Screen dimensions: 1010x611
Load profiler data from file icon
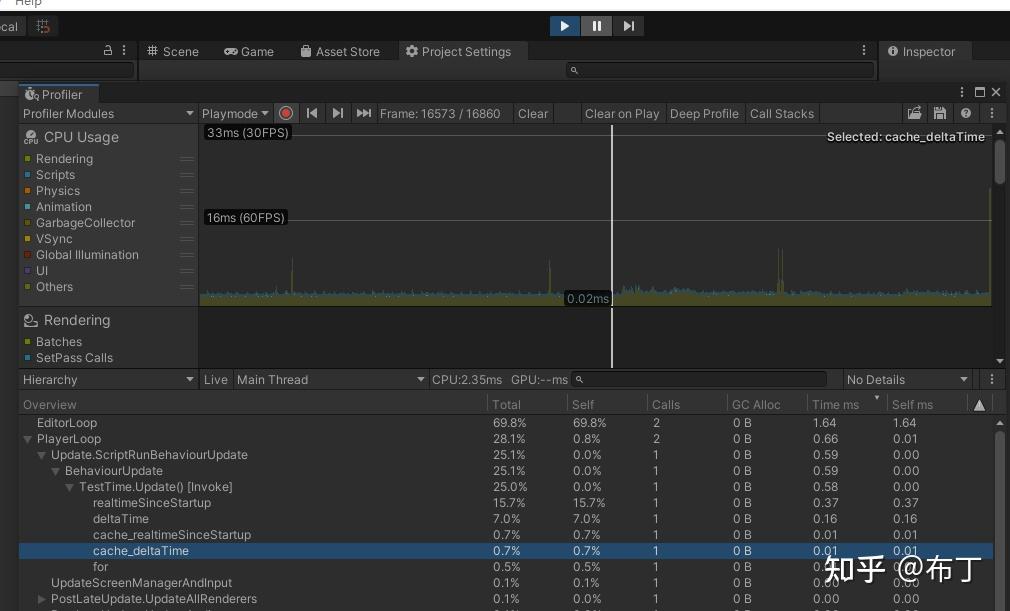(915, 113)
